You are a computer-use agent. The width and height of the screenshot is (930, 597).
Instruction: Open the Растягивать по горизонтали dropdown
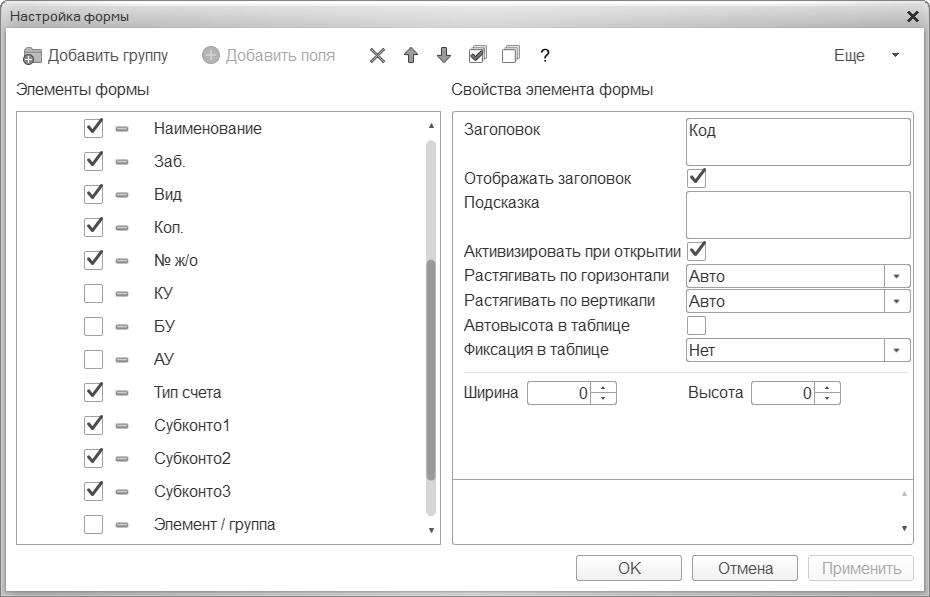pyautogui.click(x=897, y=276)
